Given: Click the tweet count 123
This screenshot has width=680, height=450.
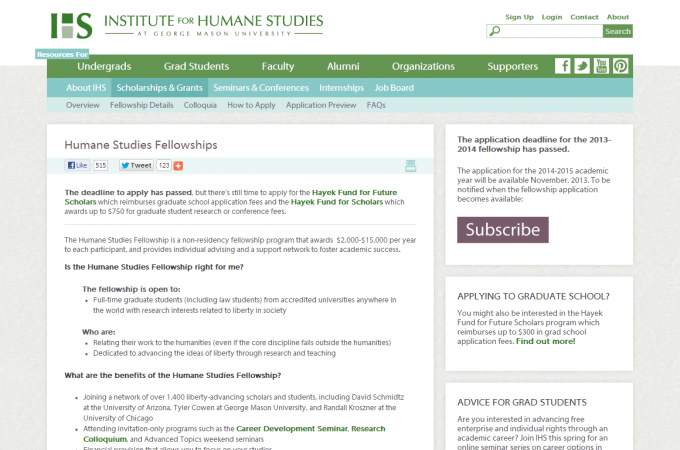Looking at the screenshot, I should point(164,165).
